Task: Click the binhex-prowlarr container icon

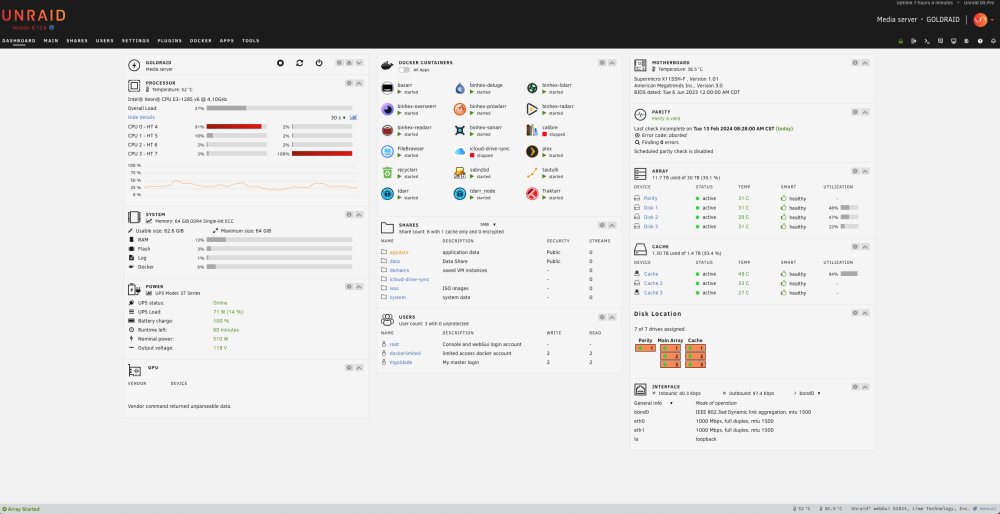Action: click(x=460, y=109)
